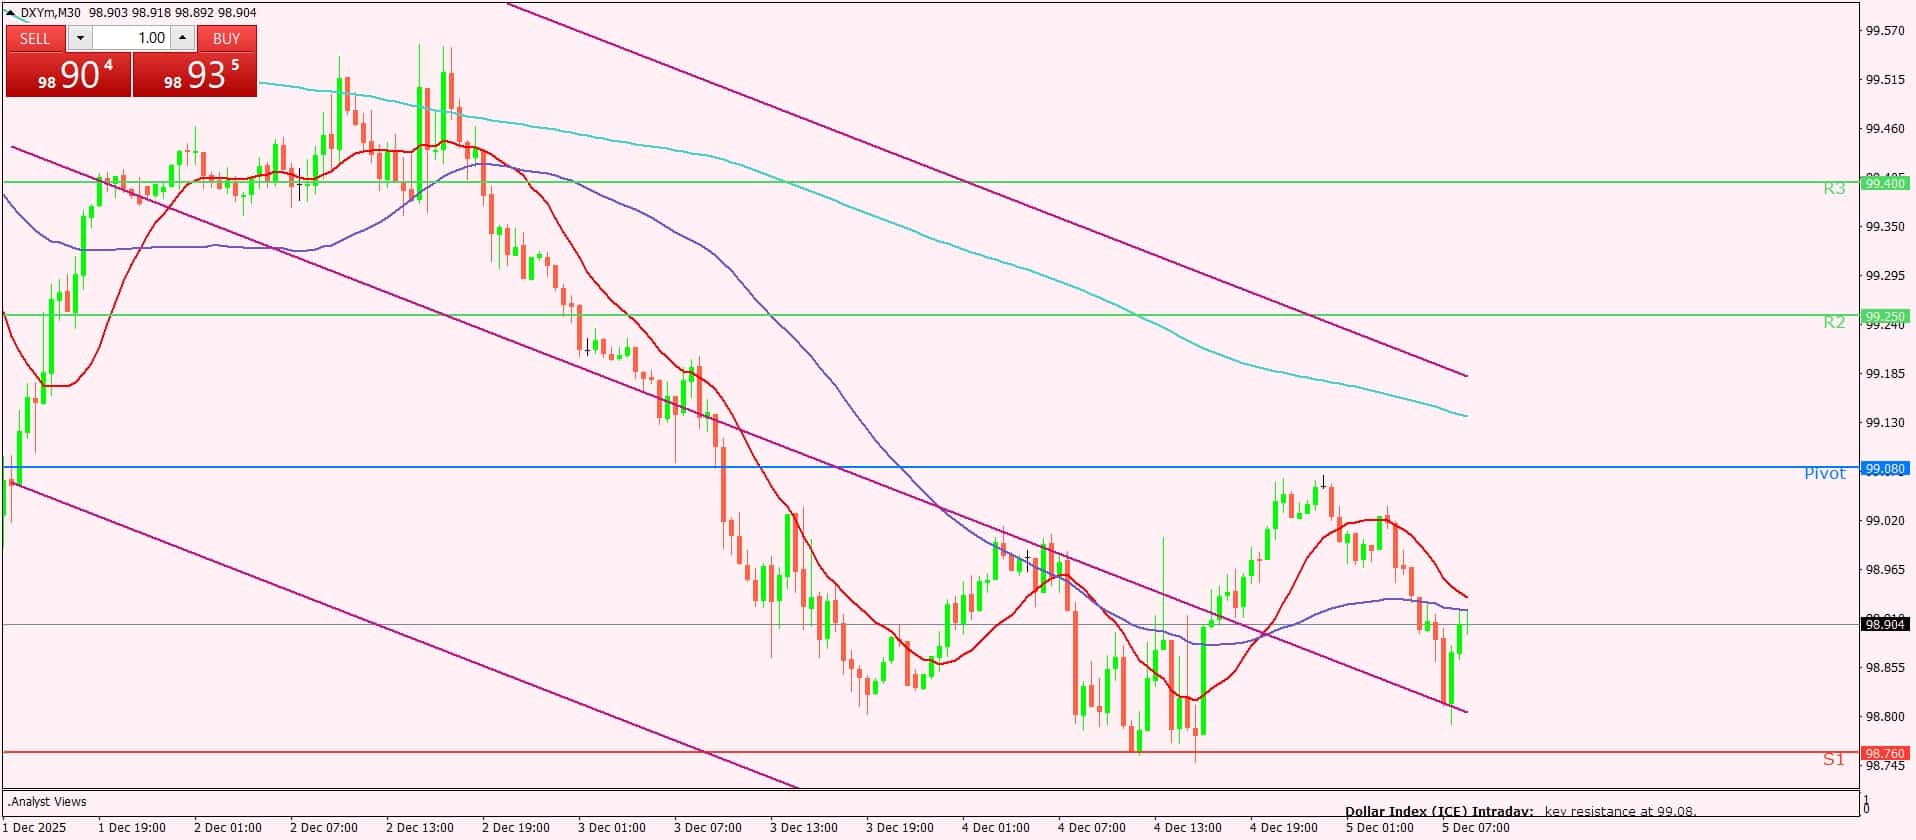This screenshot has height=840, width=1916.
Task: Click the 99.350 price scale value
Action: click(x=1885, y=227)
